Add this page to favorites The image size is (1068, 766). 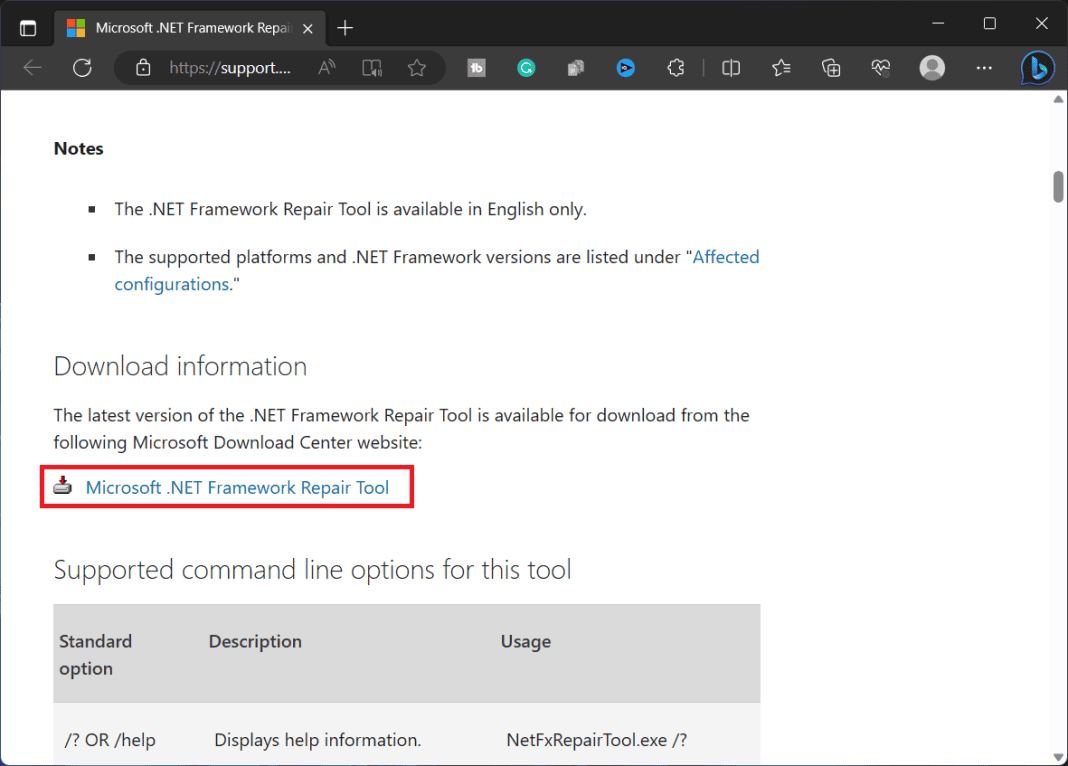tap(418, 68)
